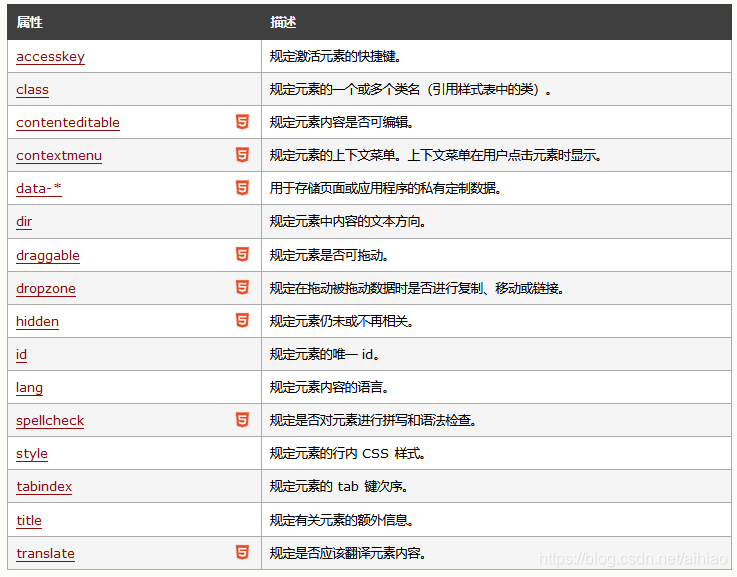Click the 属性 column header
The image size is (737, 577).
pyautogui.click(x=30, y=22)
